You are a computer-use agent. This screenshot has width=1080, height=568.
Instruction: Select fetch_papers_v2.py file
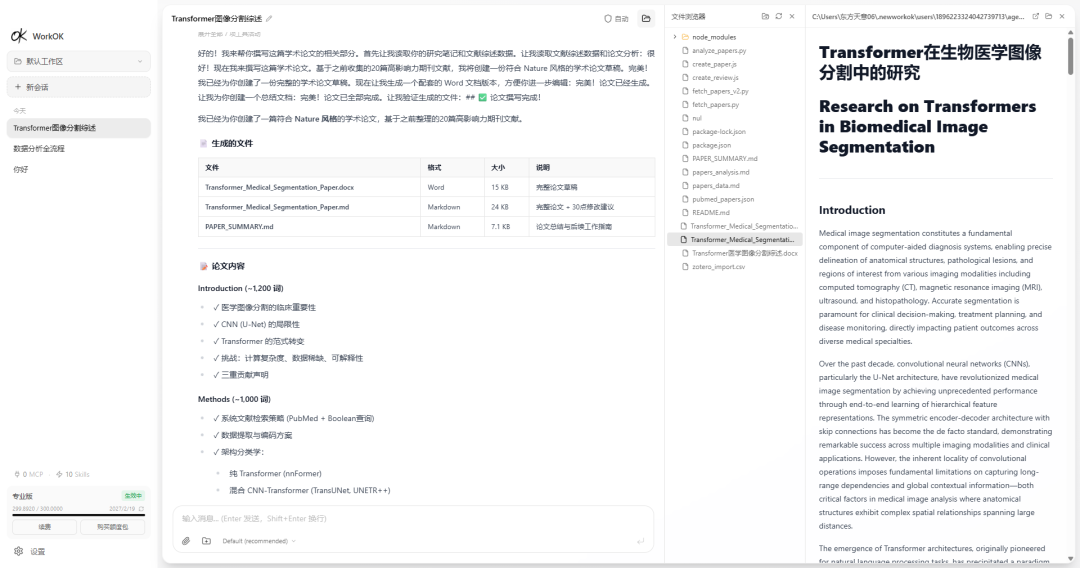[735, 91]
